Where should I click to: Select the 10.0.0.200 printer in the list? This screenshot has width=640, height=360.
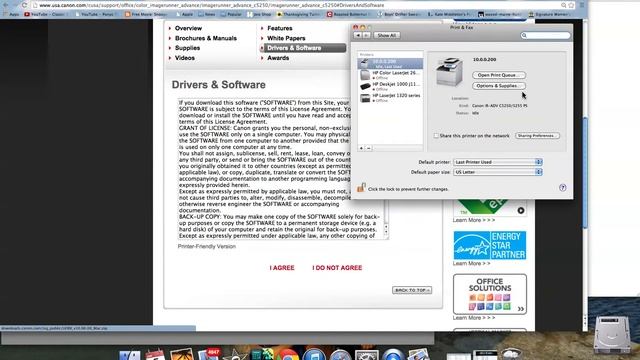(x=390, y=63)
